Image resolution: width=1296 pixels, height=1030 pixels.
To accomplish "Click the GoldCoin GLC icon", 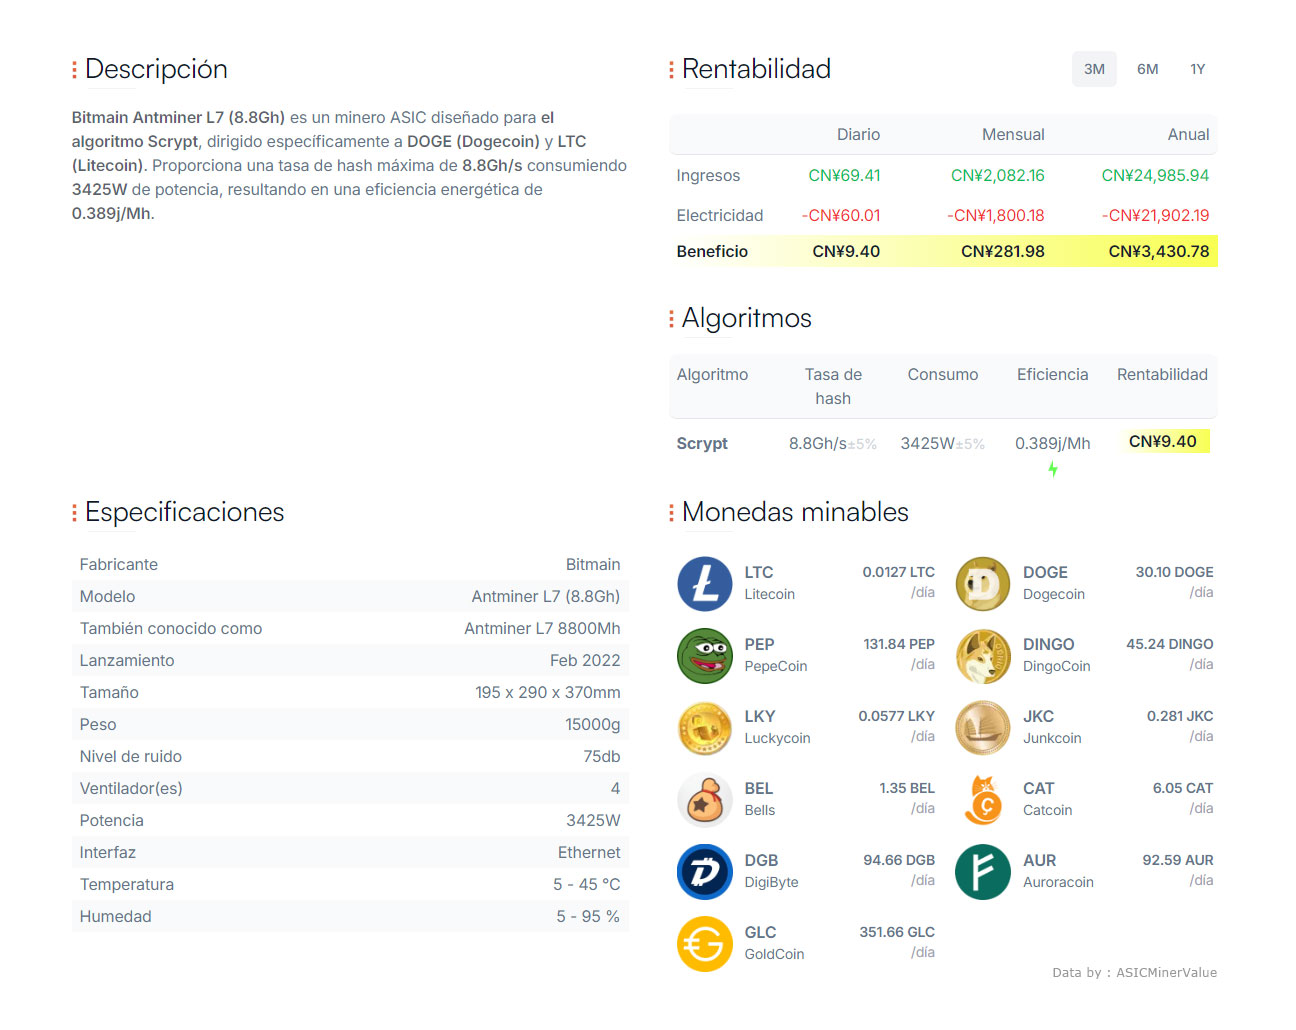I will pyautogui.click(x=705, y=944).
